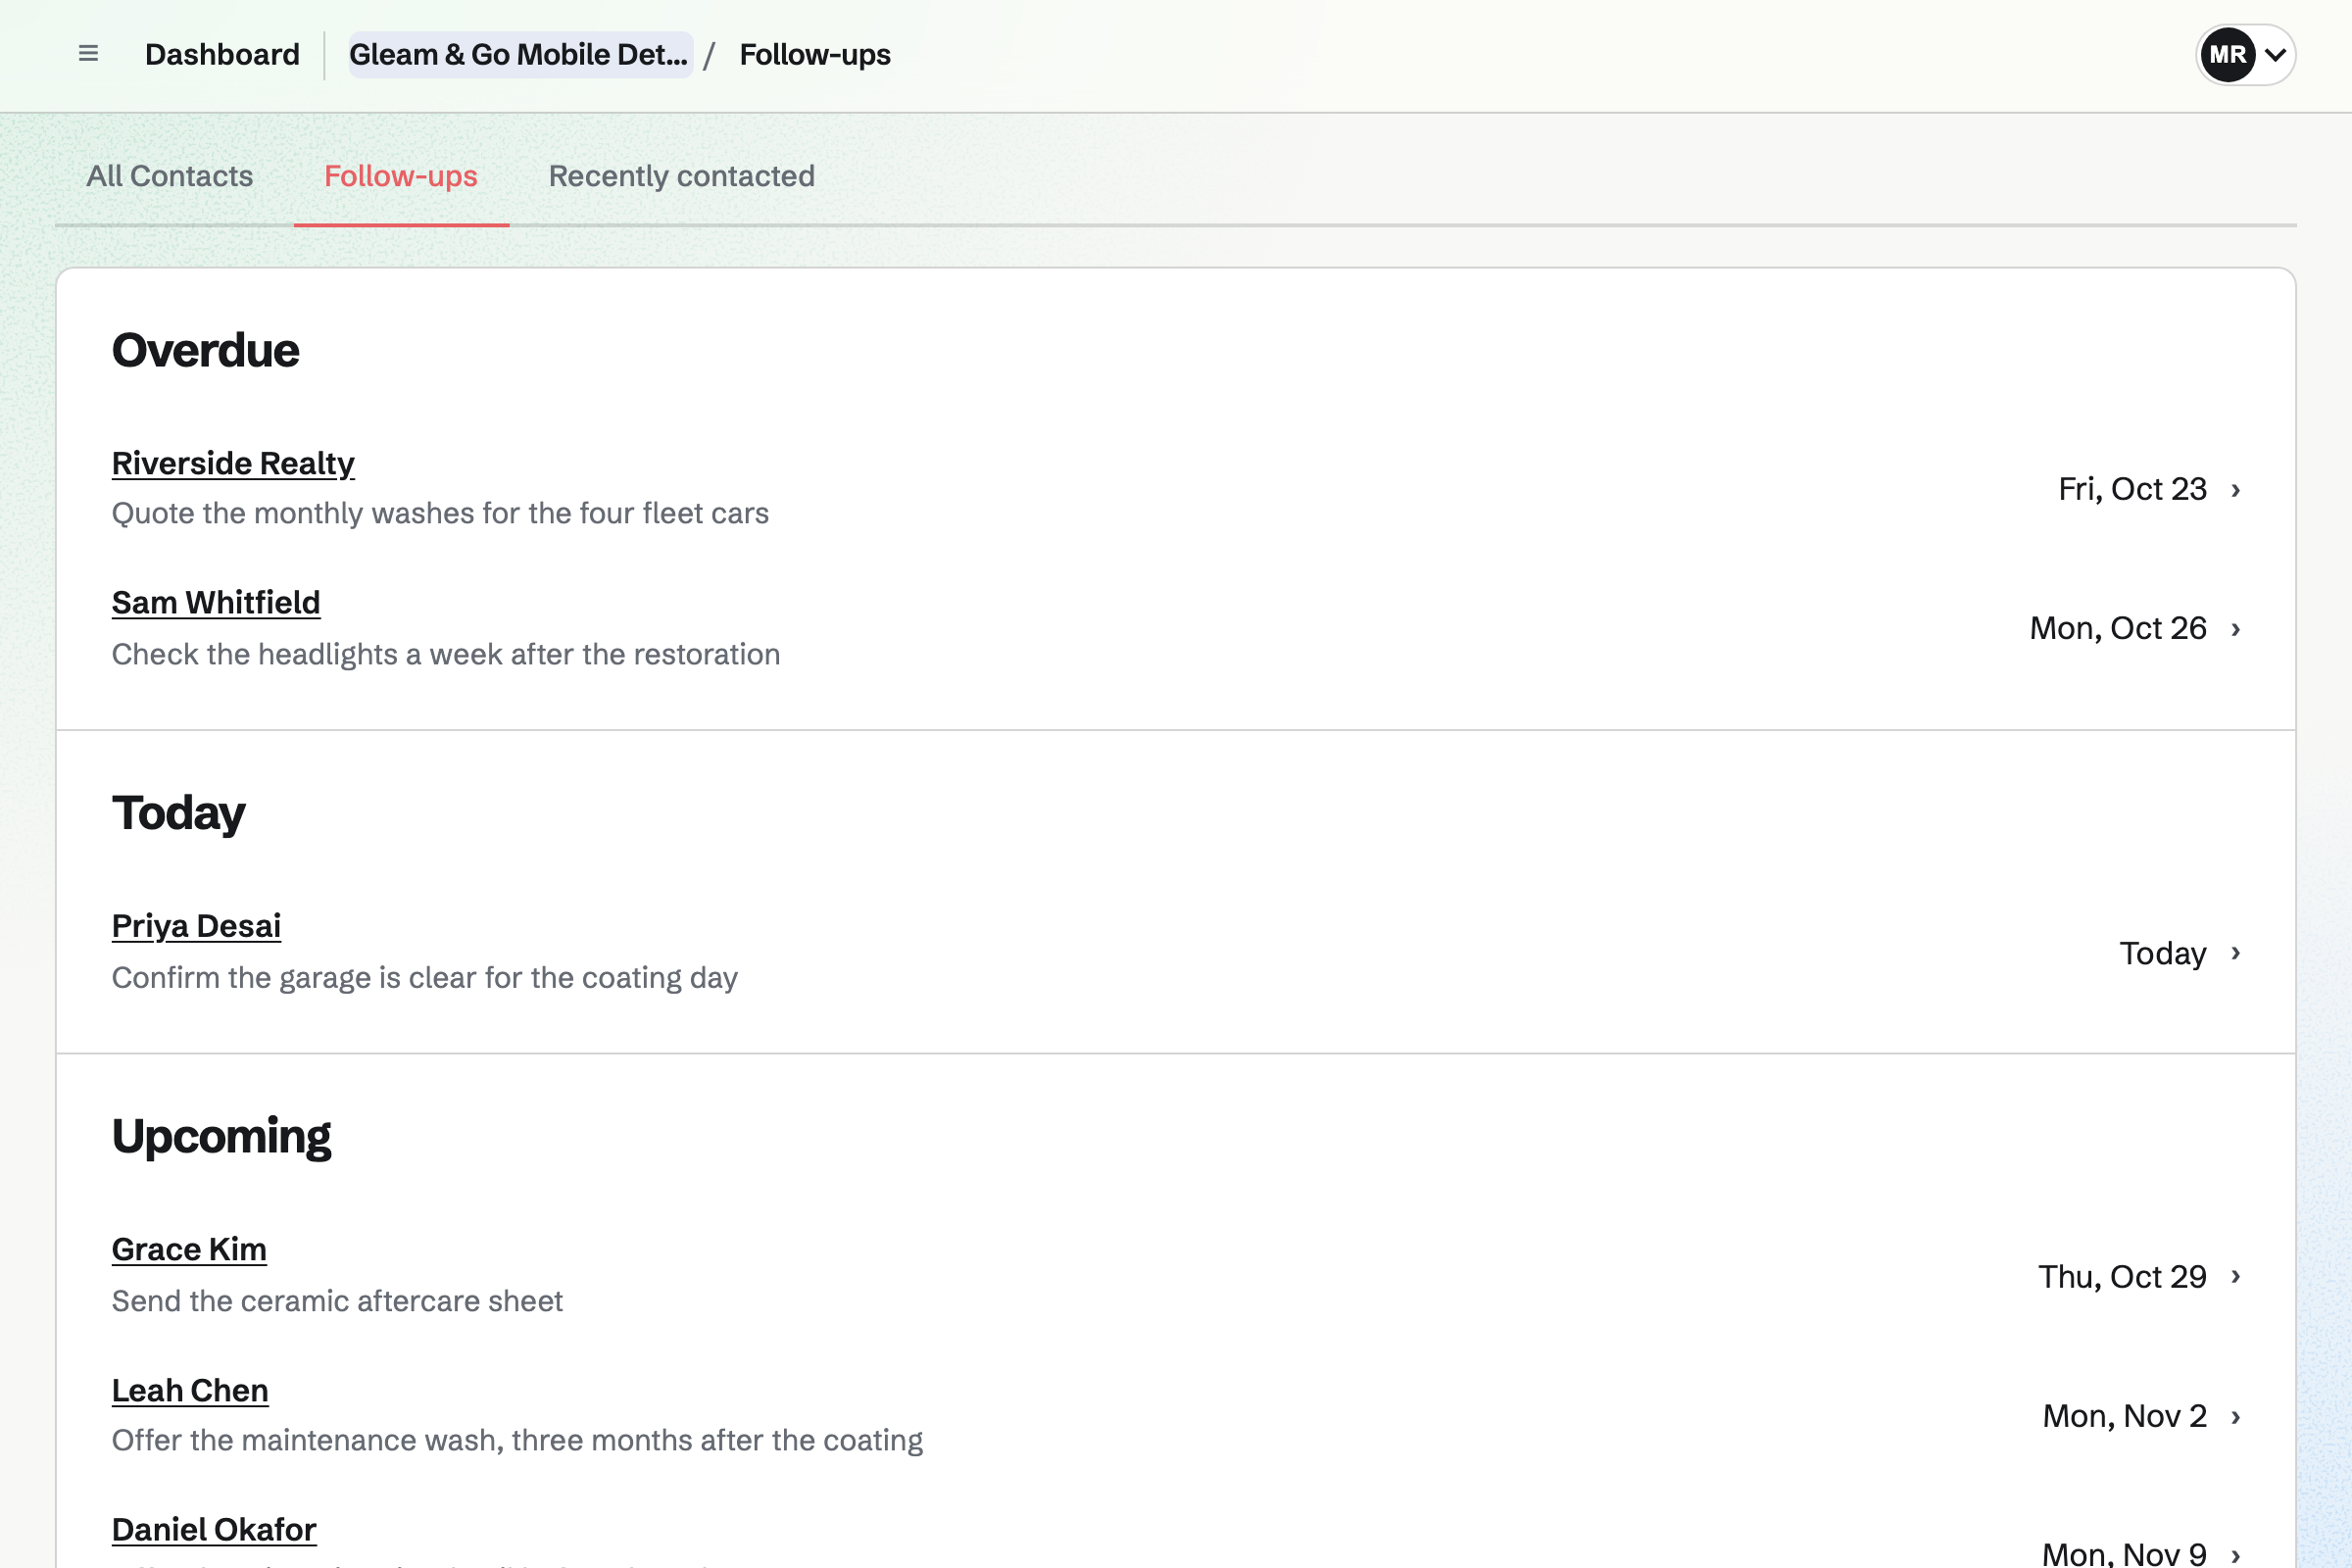Open Daniel Okafor contact
Image resolution: width=2352 pixels, height=1568 pixels.
214,1529
